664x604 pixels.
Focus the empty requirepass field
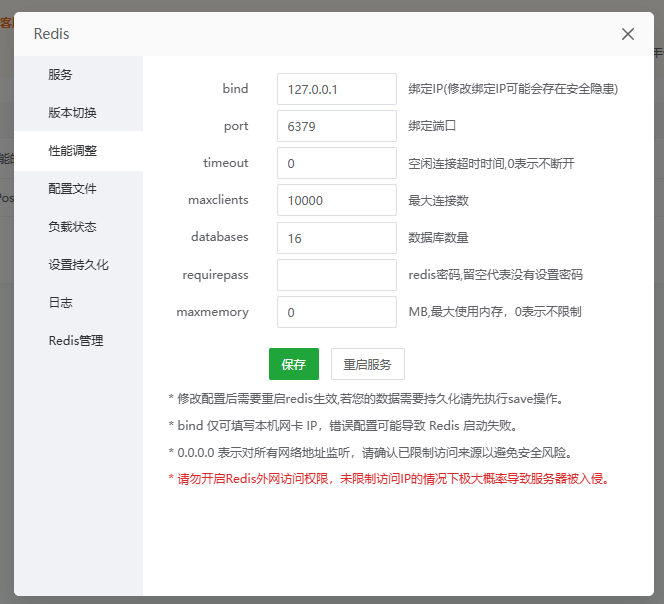click(337, 275)
